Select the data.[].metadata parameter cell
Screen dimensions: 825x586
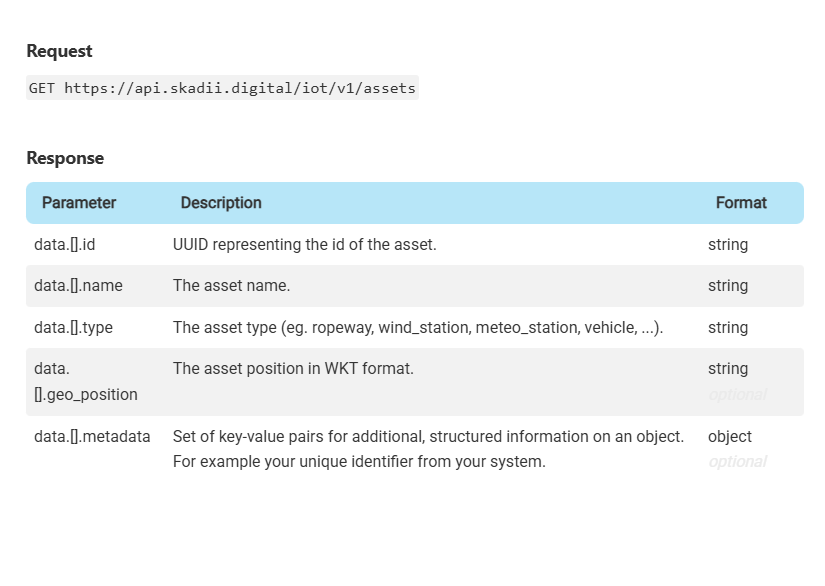92,437
